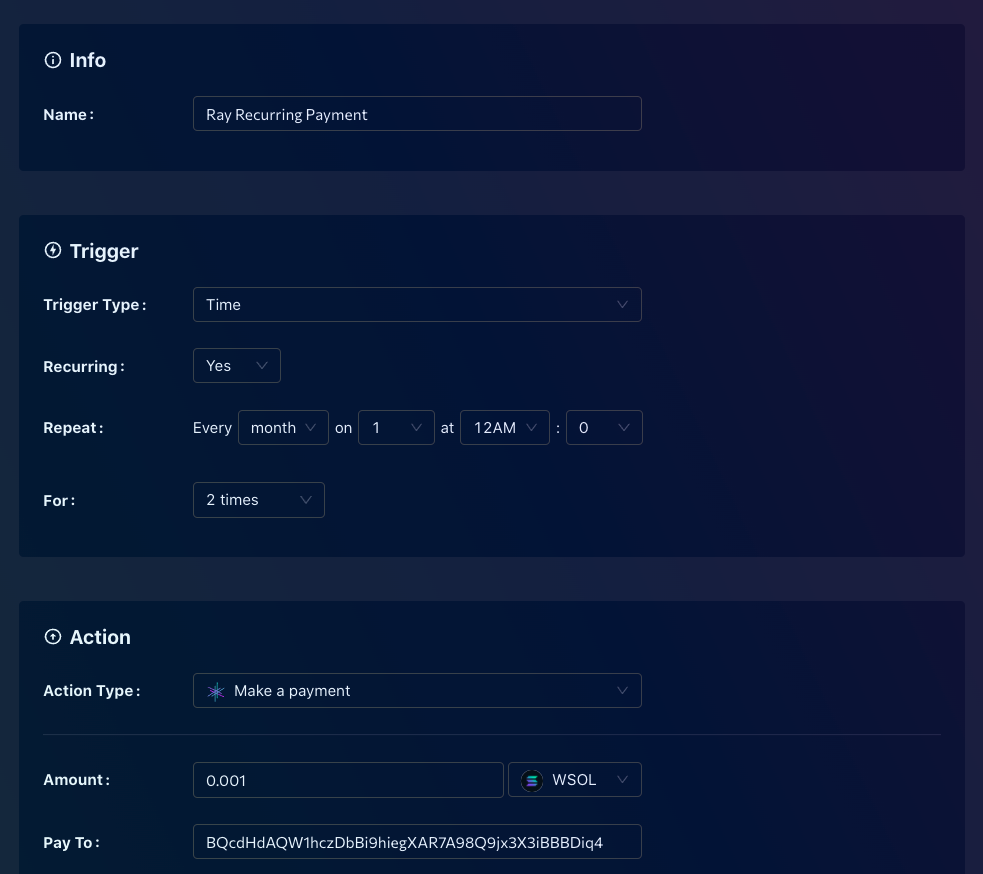
Task: Click the circled info icon beside Info
Action: [x=52, y=59]
